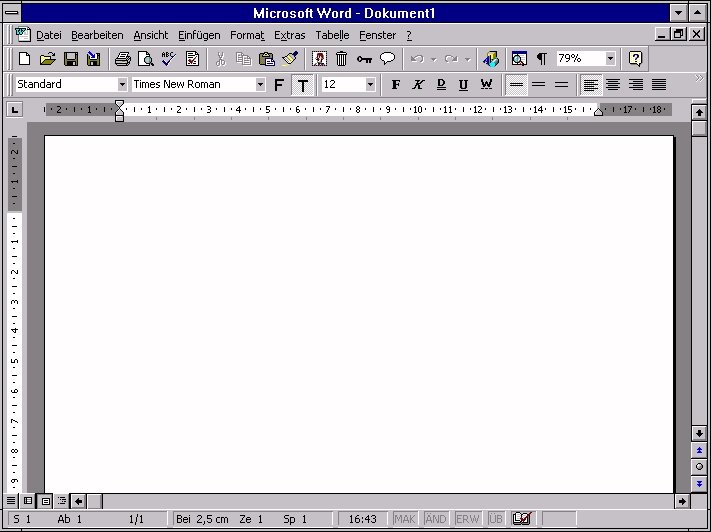Viewport: 711px width, 532px height.
Task: Open the 79% zoom level dropdown
Action: [610, 59]
